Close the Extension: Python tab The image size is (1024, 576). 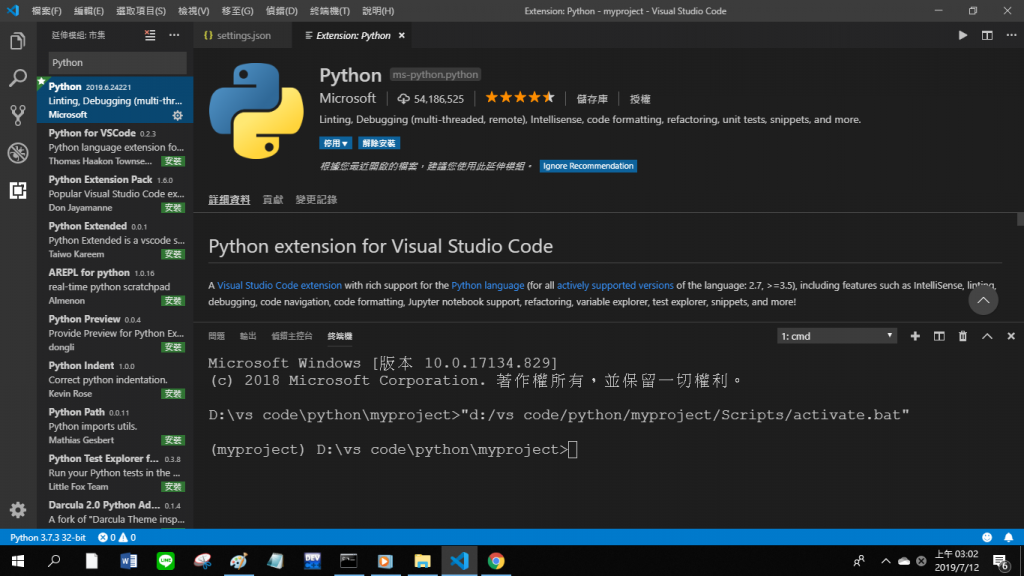(402, 35)
